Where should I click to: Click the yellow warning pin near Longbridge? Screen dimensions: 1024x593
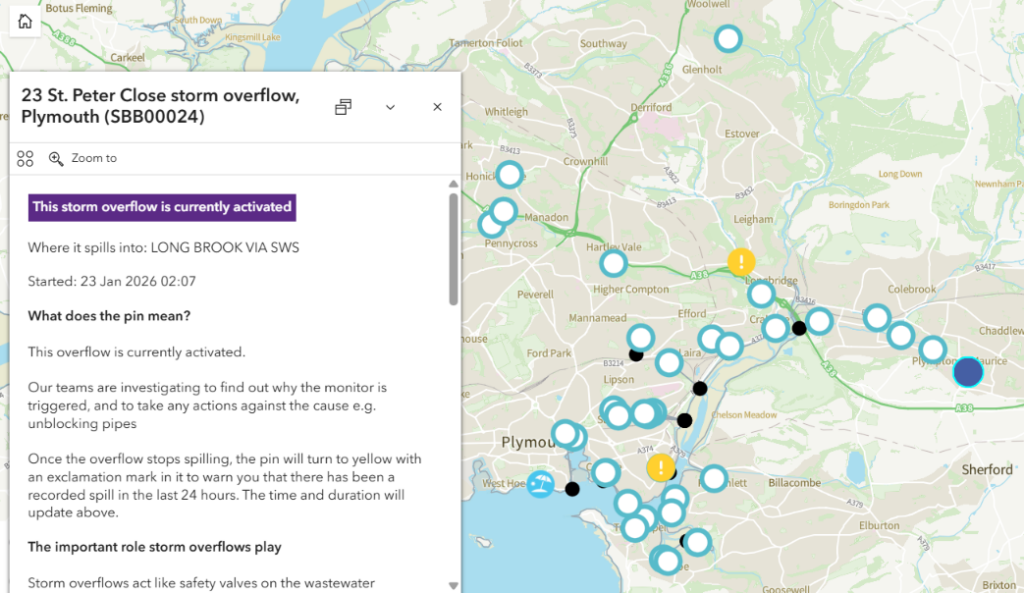tap(741, 262)
